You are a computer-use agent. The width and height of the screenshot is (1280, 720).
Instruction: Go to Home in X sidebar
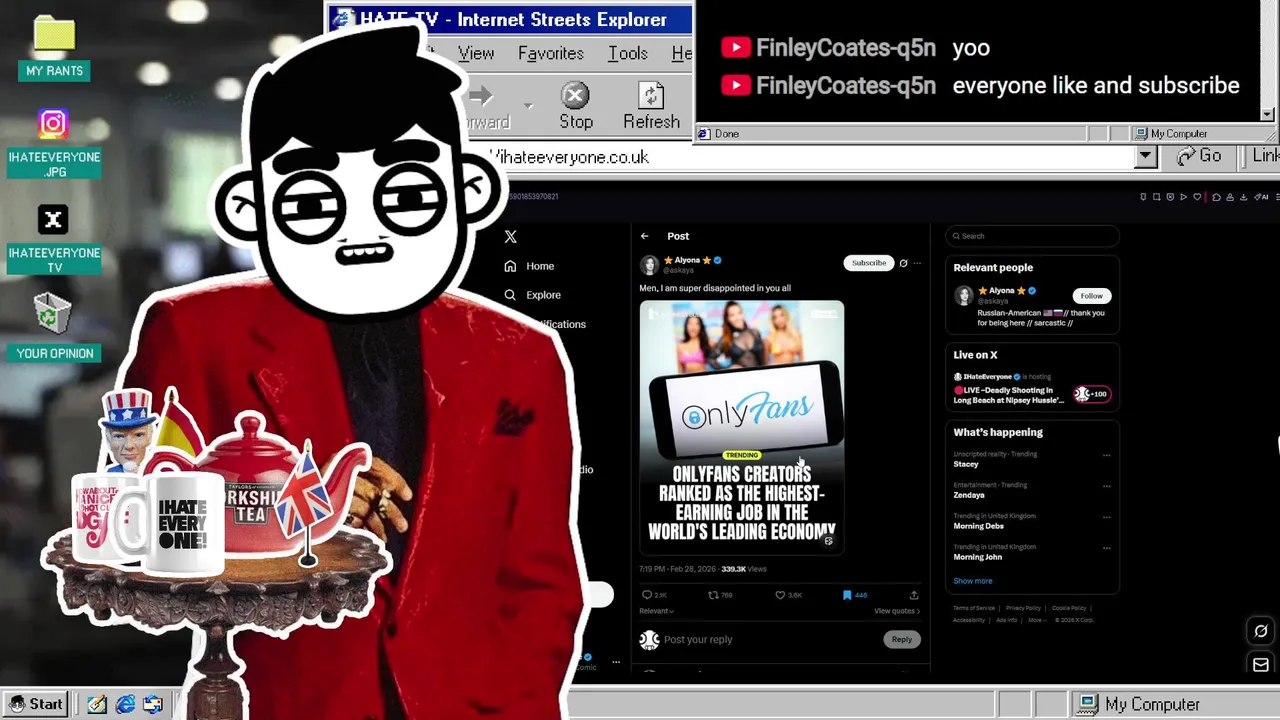pyautogui.click(x=529, y=266)
